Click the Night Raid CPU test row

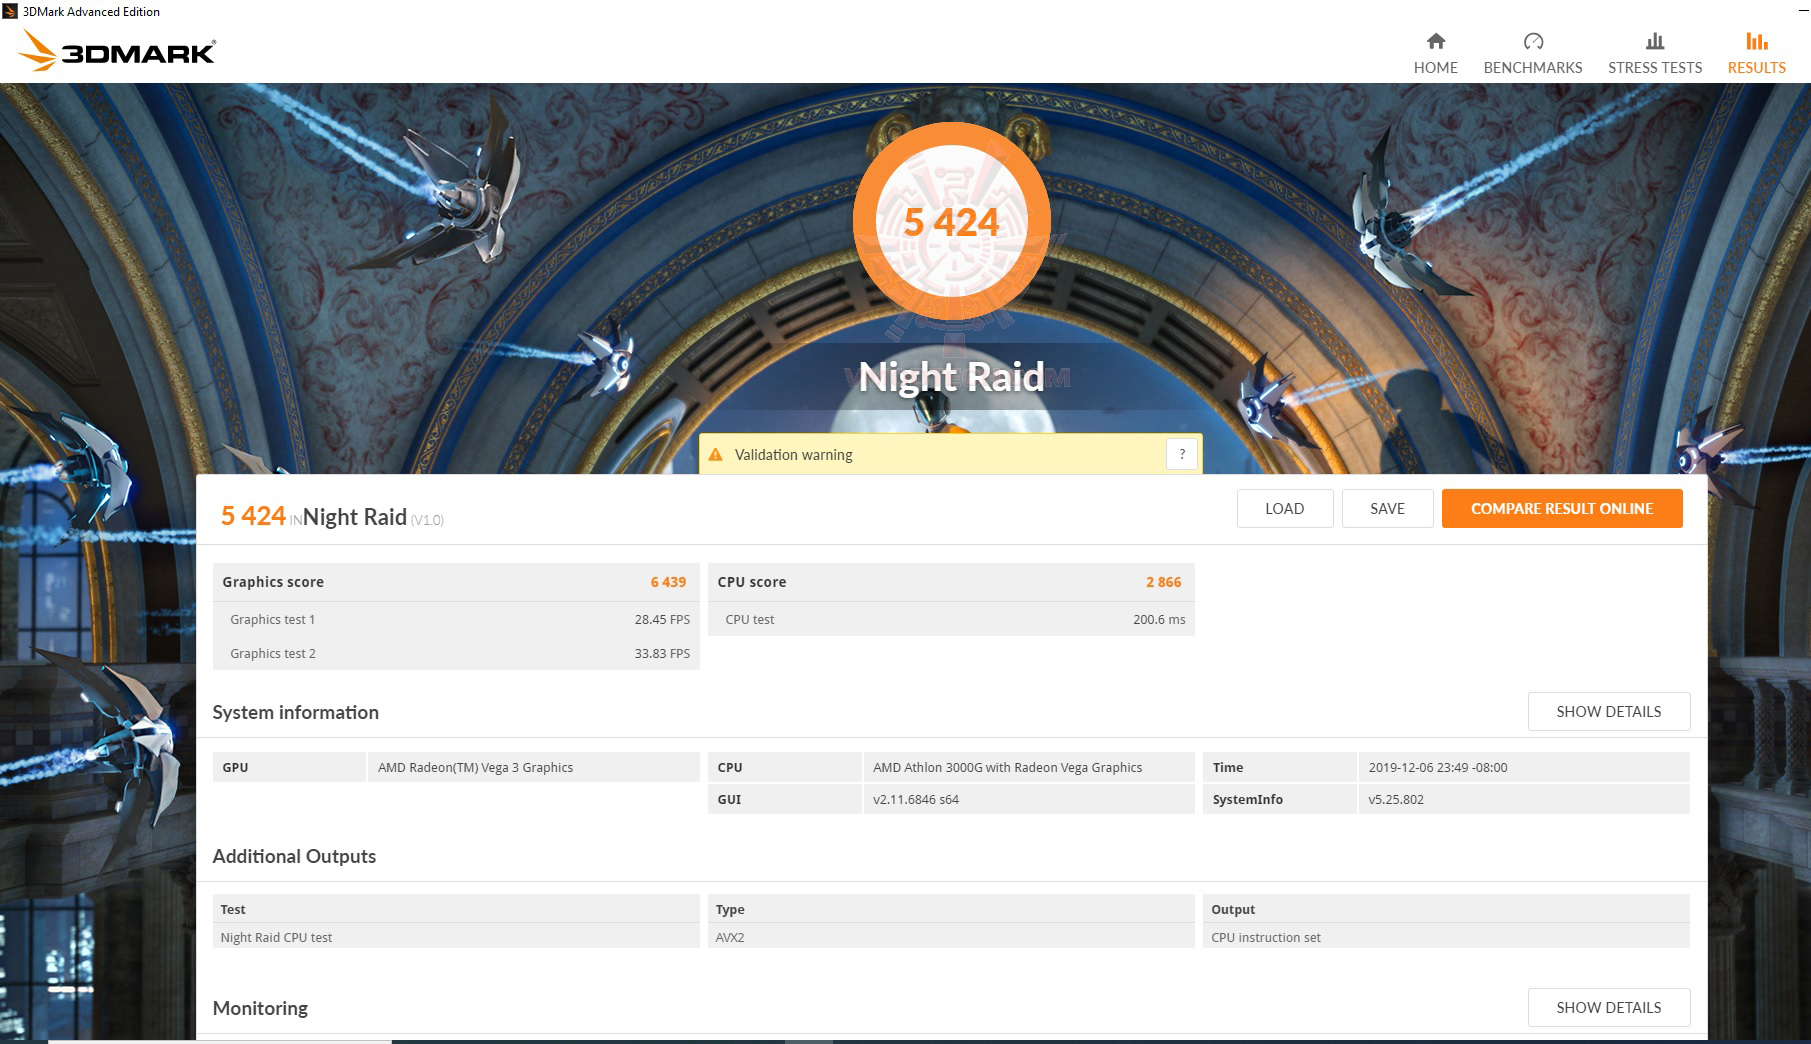click(456, 937)
